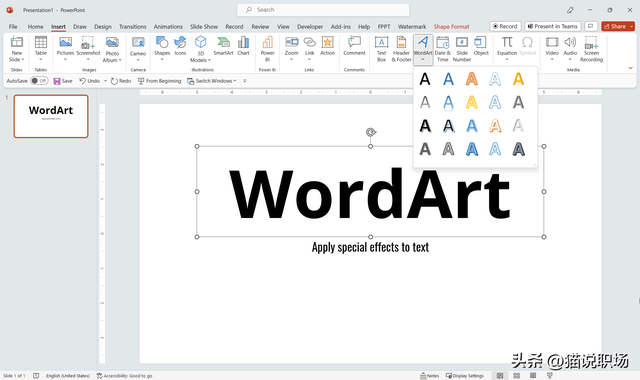Choose the black fill WordArt style
This screenshot has height=380, width=640.
425,79
